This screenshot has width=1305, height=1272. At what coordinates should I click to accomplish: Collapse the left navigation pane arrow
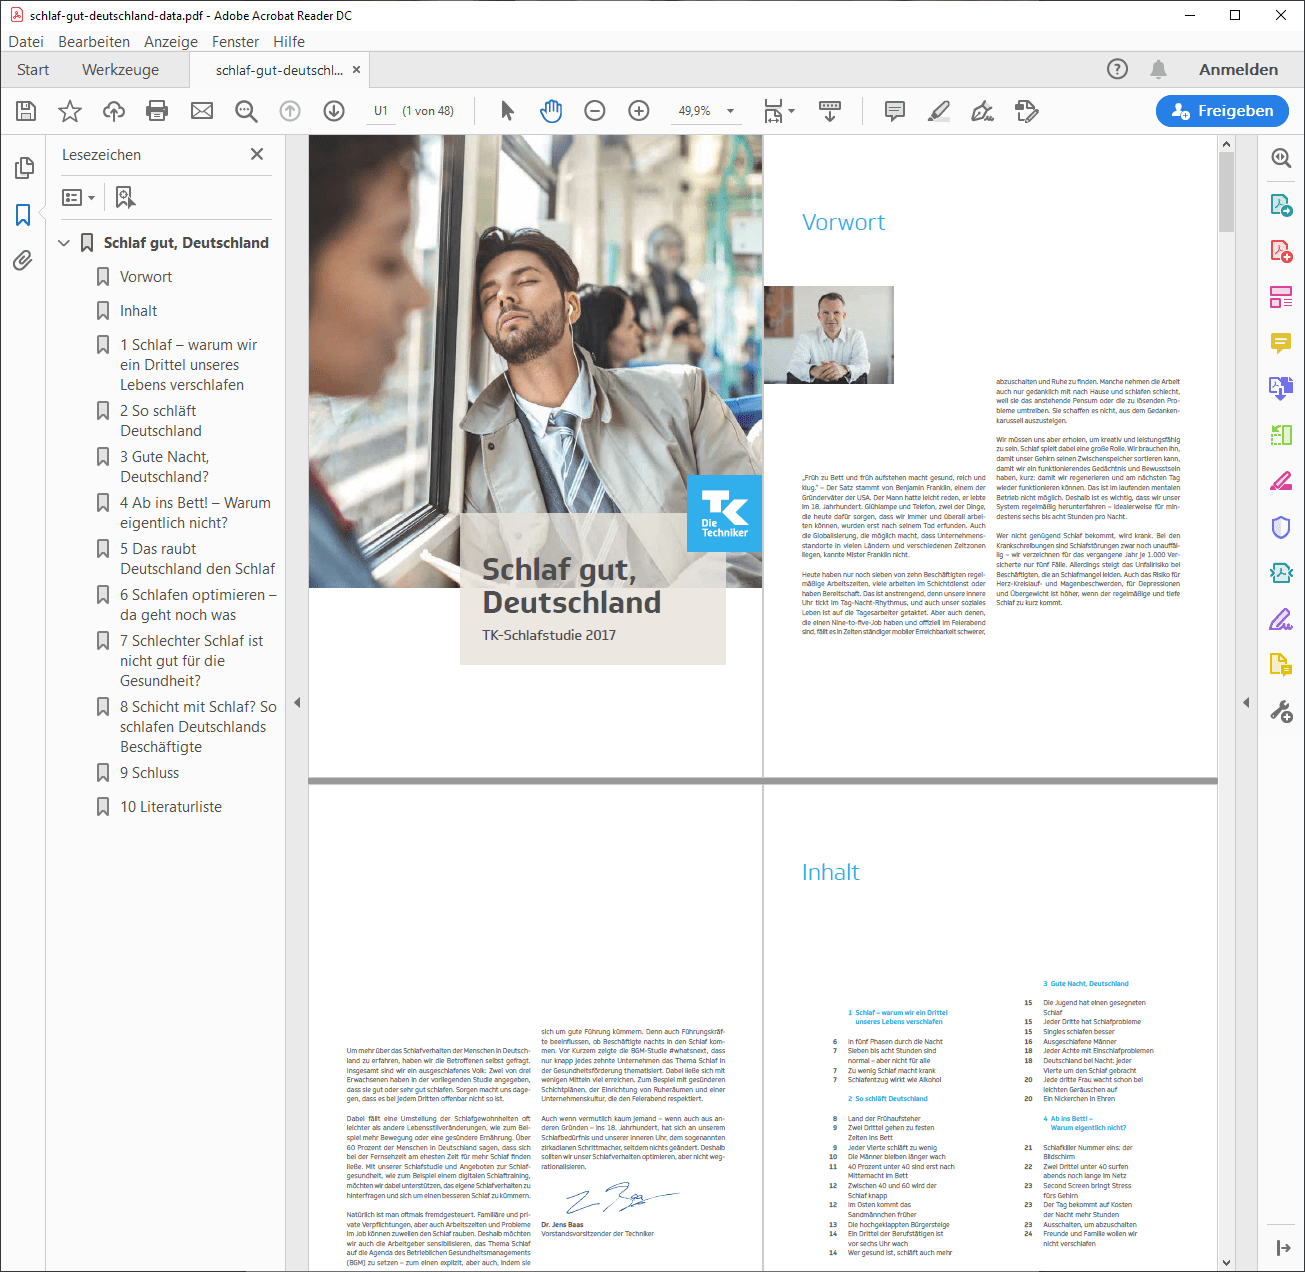tap(297, 703)
